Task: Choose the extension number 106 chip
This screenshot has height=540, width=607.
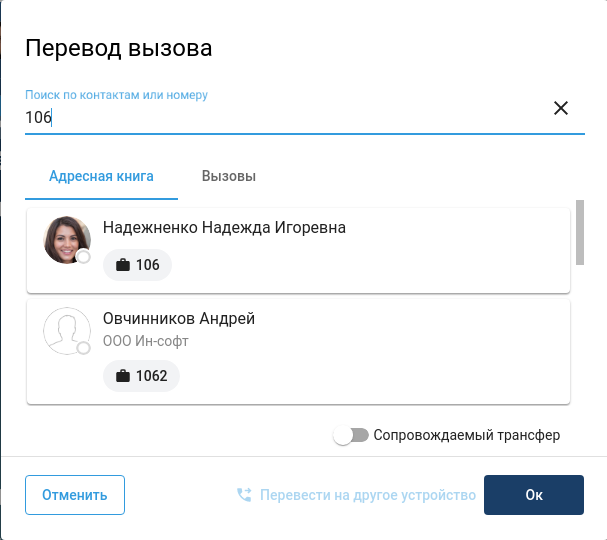Action: [138, 265]
